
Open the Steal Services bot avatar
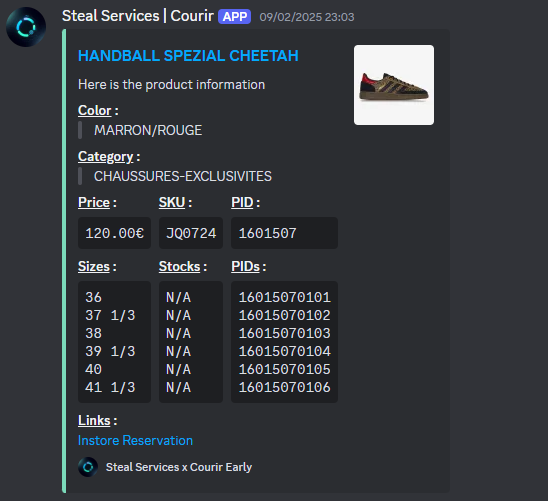[26, 27]
